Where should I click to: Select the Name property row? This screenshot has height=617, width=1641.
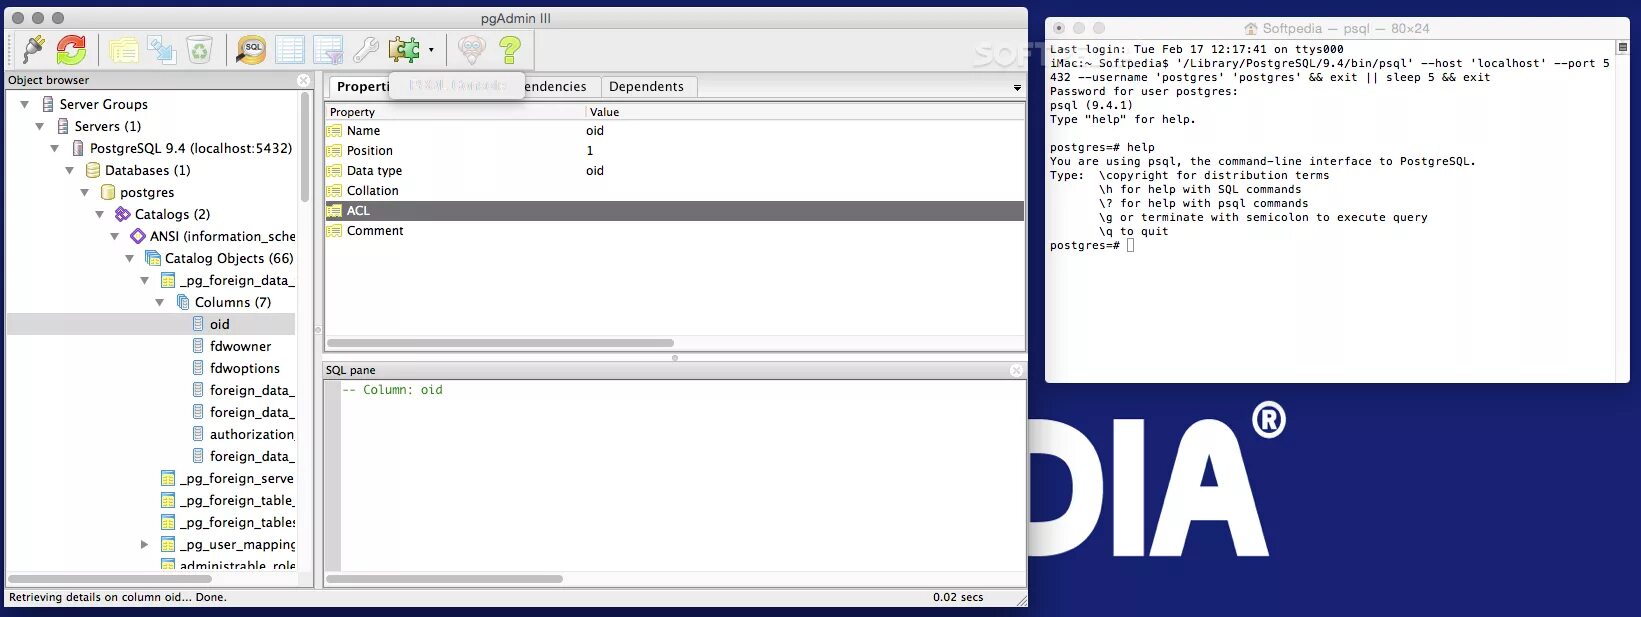tap(675, 131)
